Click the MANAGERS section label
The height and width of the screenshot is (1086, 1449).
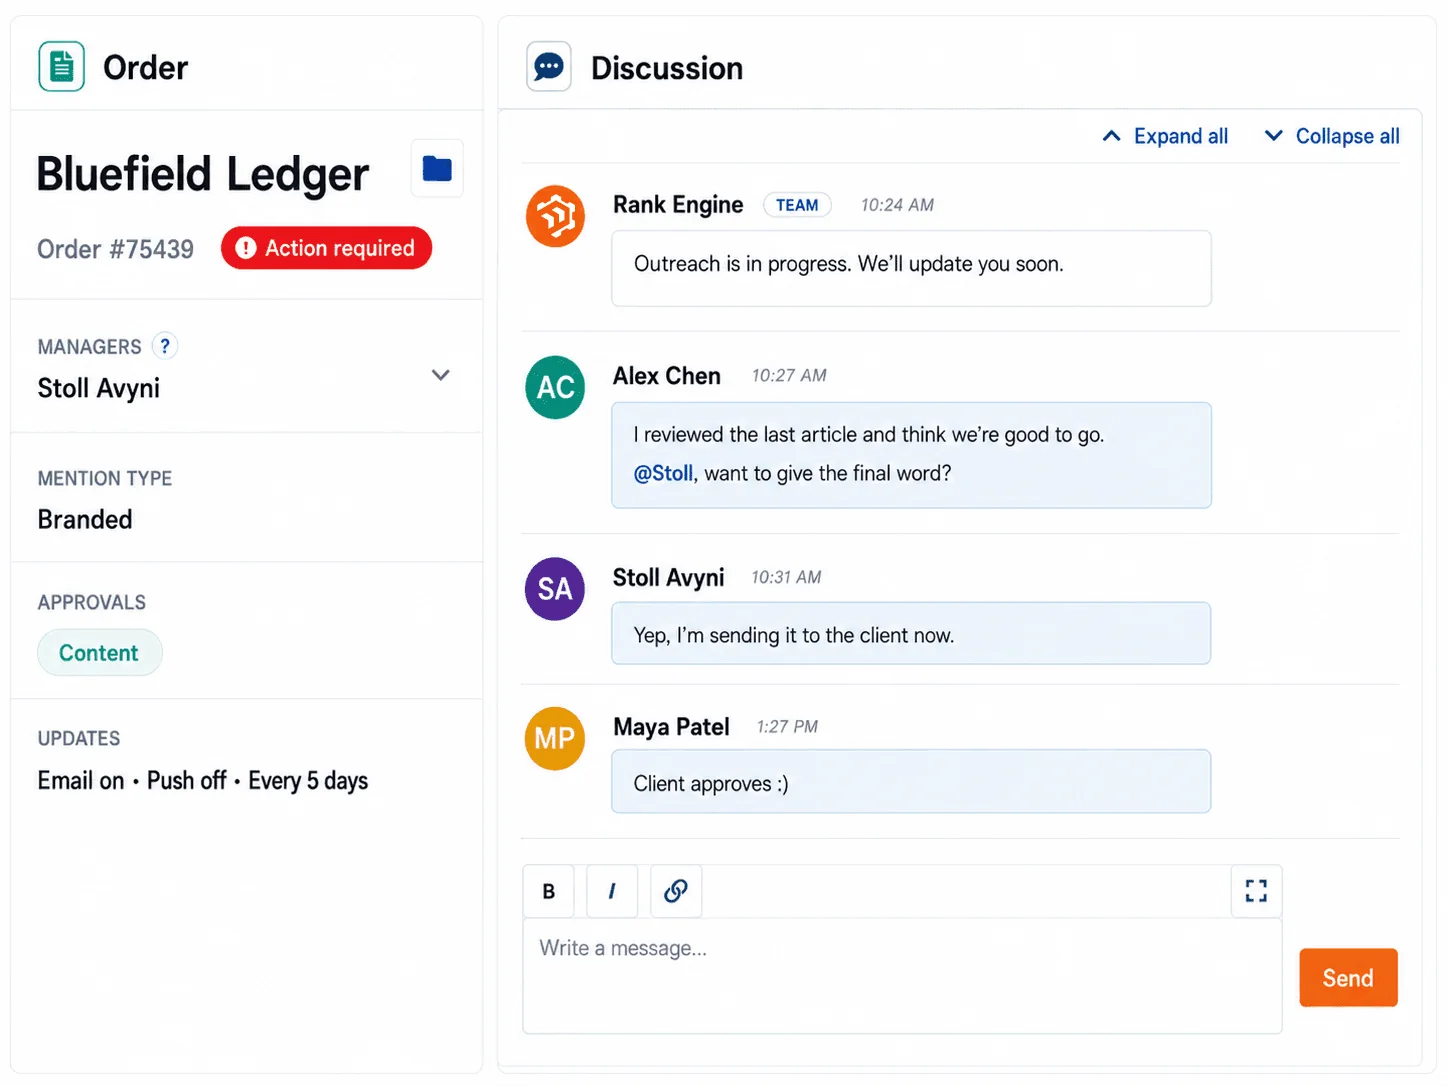tap(90, 347)
